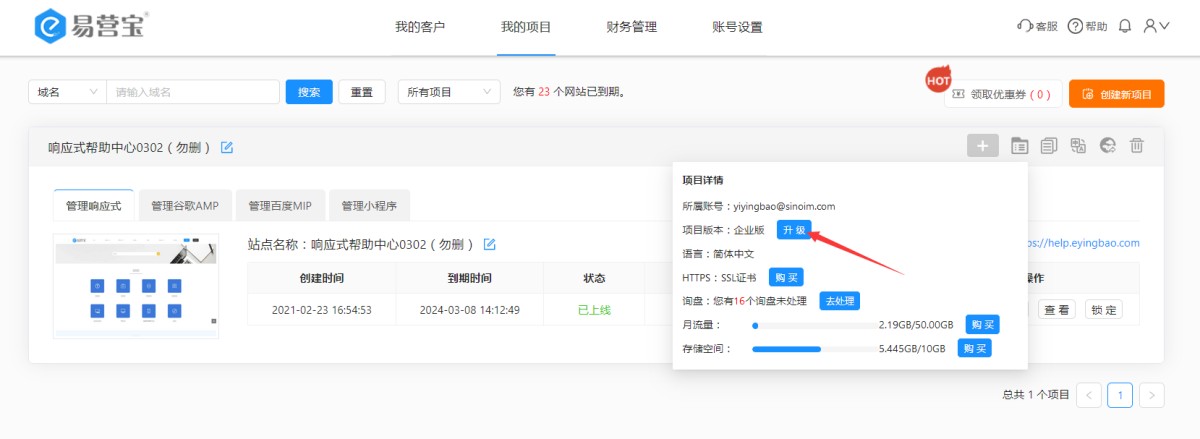Click the 到期时间 column header
This screenshot has height=439, width=1200.
point(469,278)
